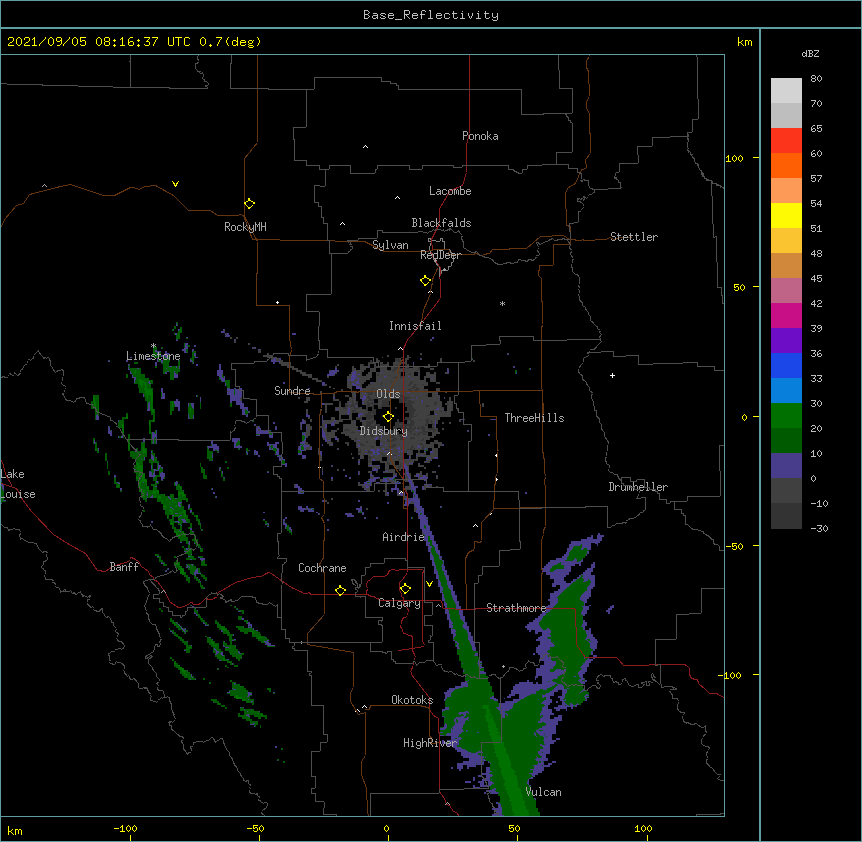Click the km unit label at top right
This screenshot has height=842, width=862.
click(744, 42)
